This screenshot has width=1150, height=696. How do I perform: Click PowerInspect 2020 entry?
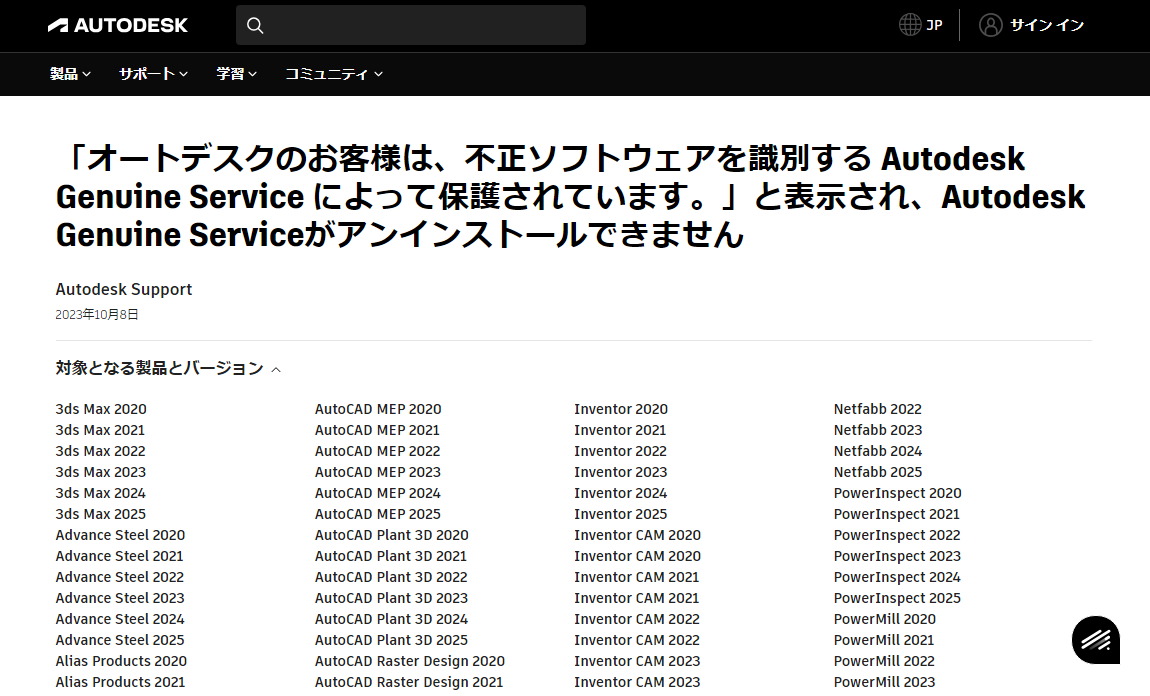click(898, 494)
